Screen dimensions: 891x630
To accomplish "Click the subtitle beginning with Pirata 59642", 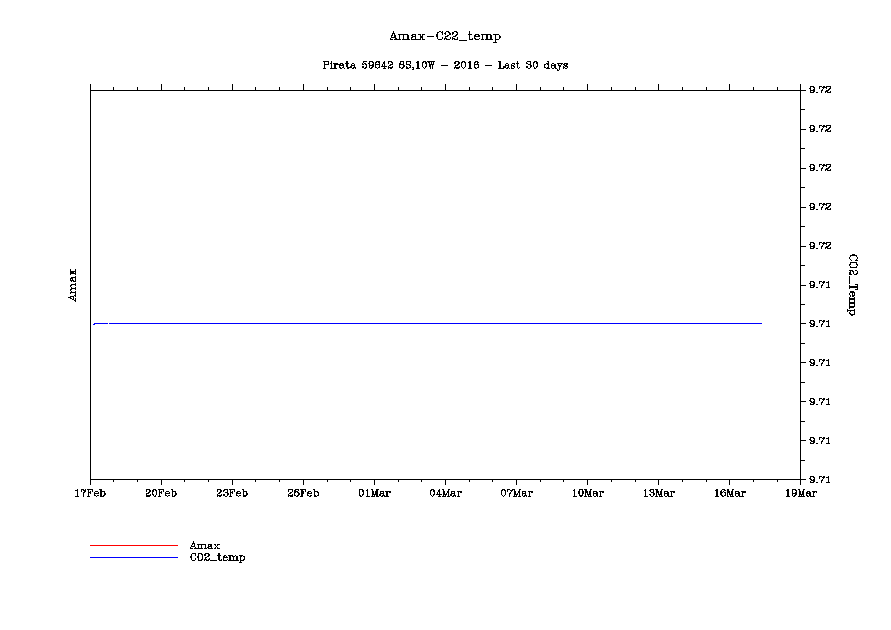I will [445, 65].
